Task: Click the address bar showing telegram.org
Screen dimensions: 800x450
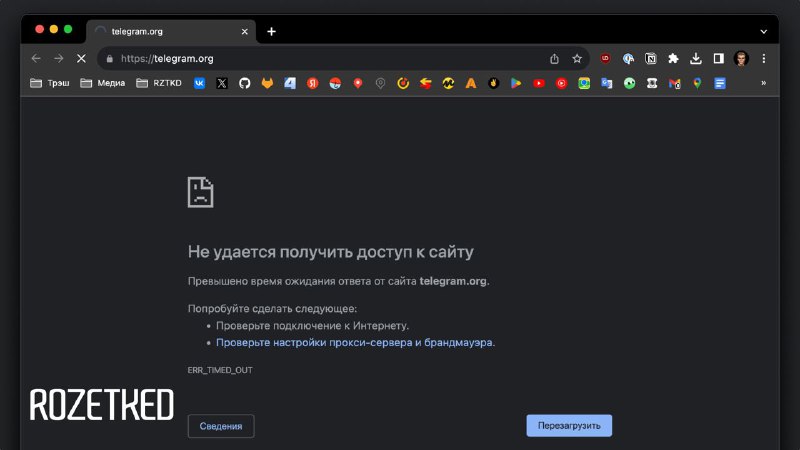Action: (330, 58)
